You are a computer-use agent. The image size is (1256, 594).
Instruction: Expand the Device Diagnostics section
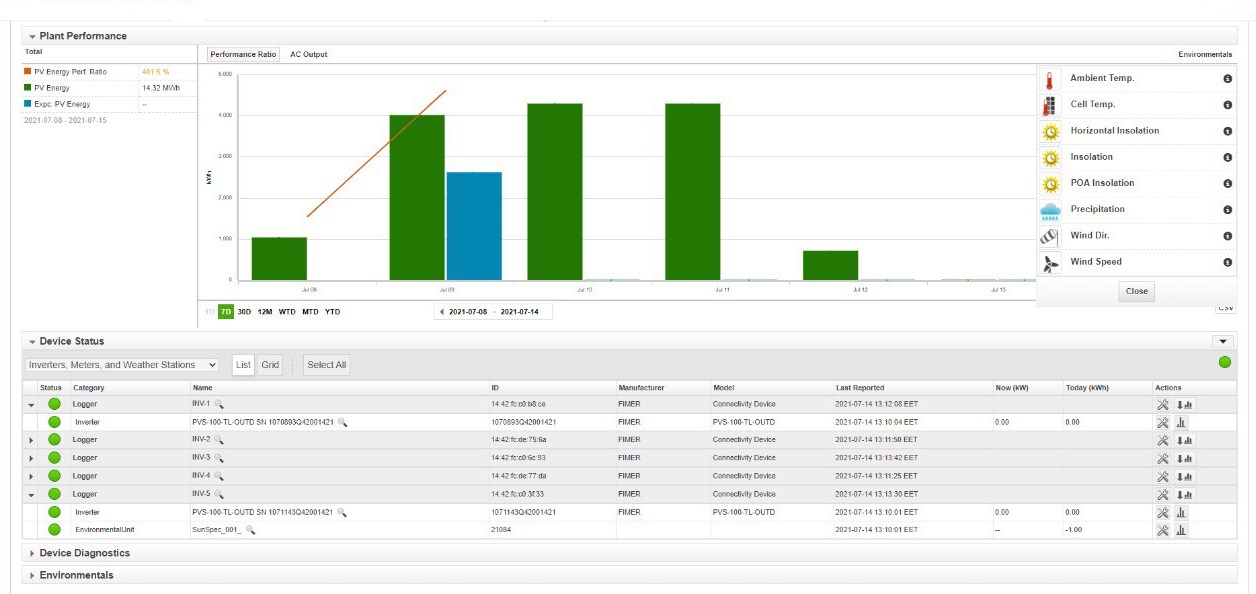pos(32,553)
